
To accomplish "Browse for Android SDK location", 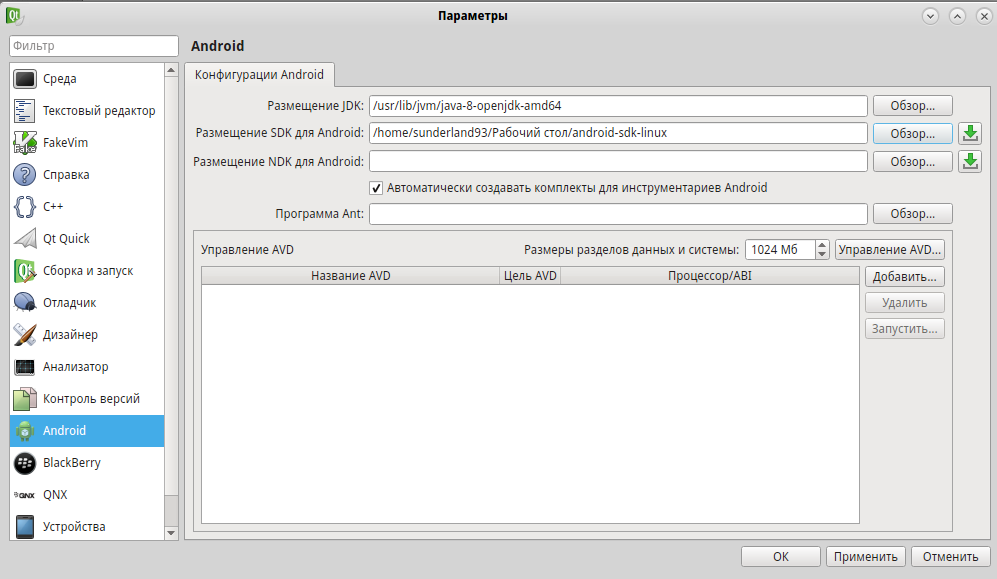I will click(x=912, y=133).
